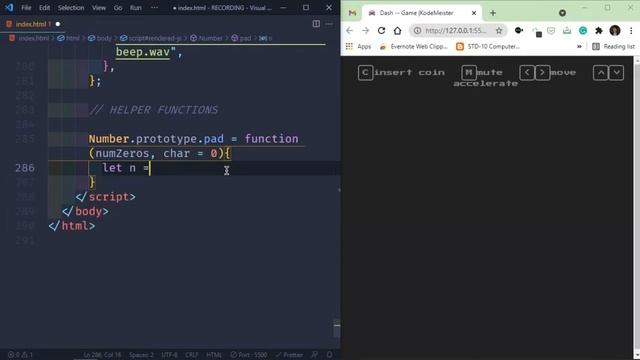Split the VS Code editor right
The image size is (640, 360).
click(x=316, y=24)
